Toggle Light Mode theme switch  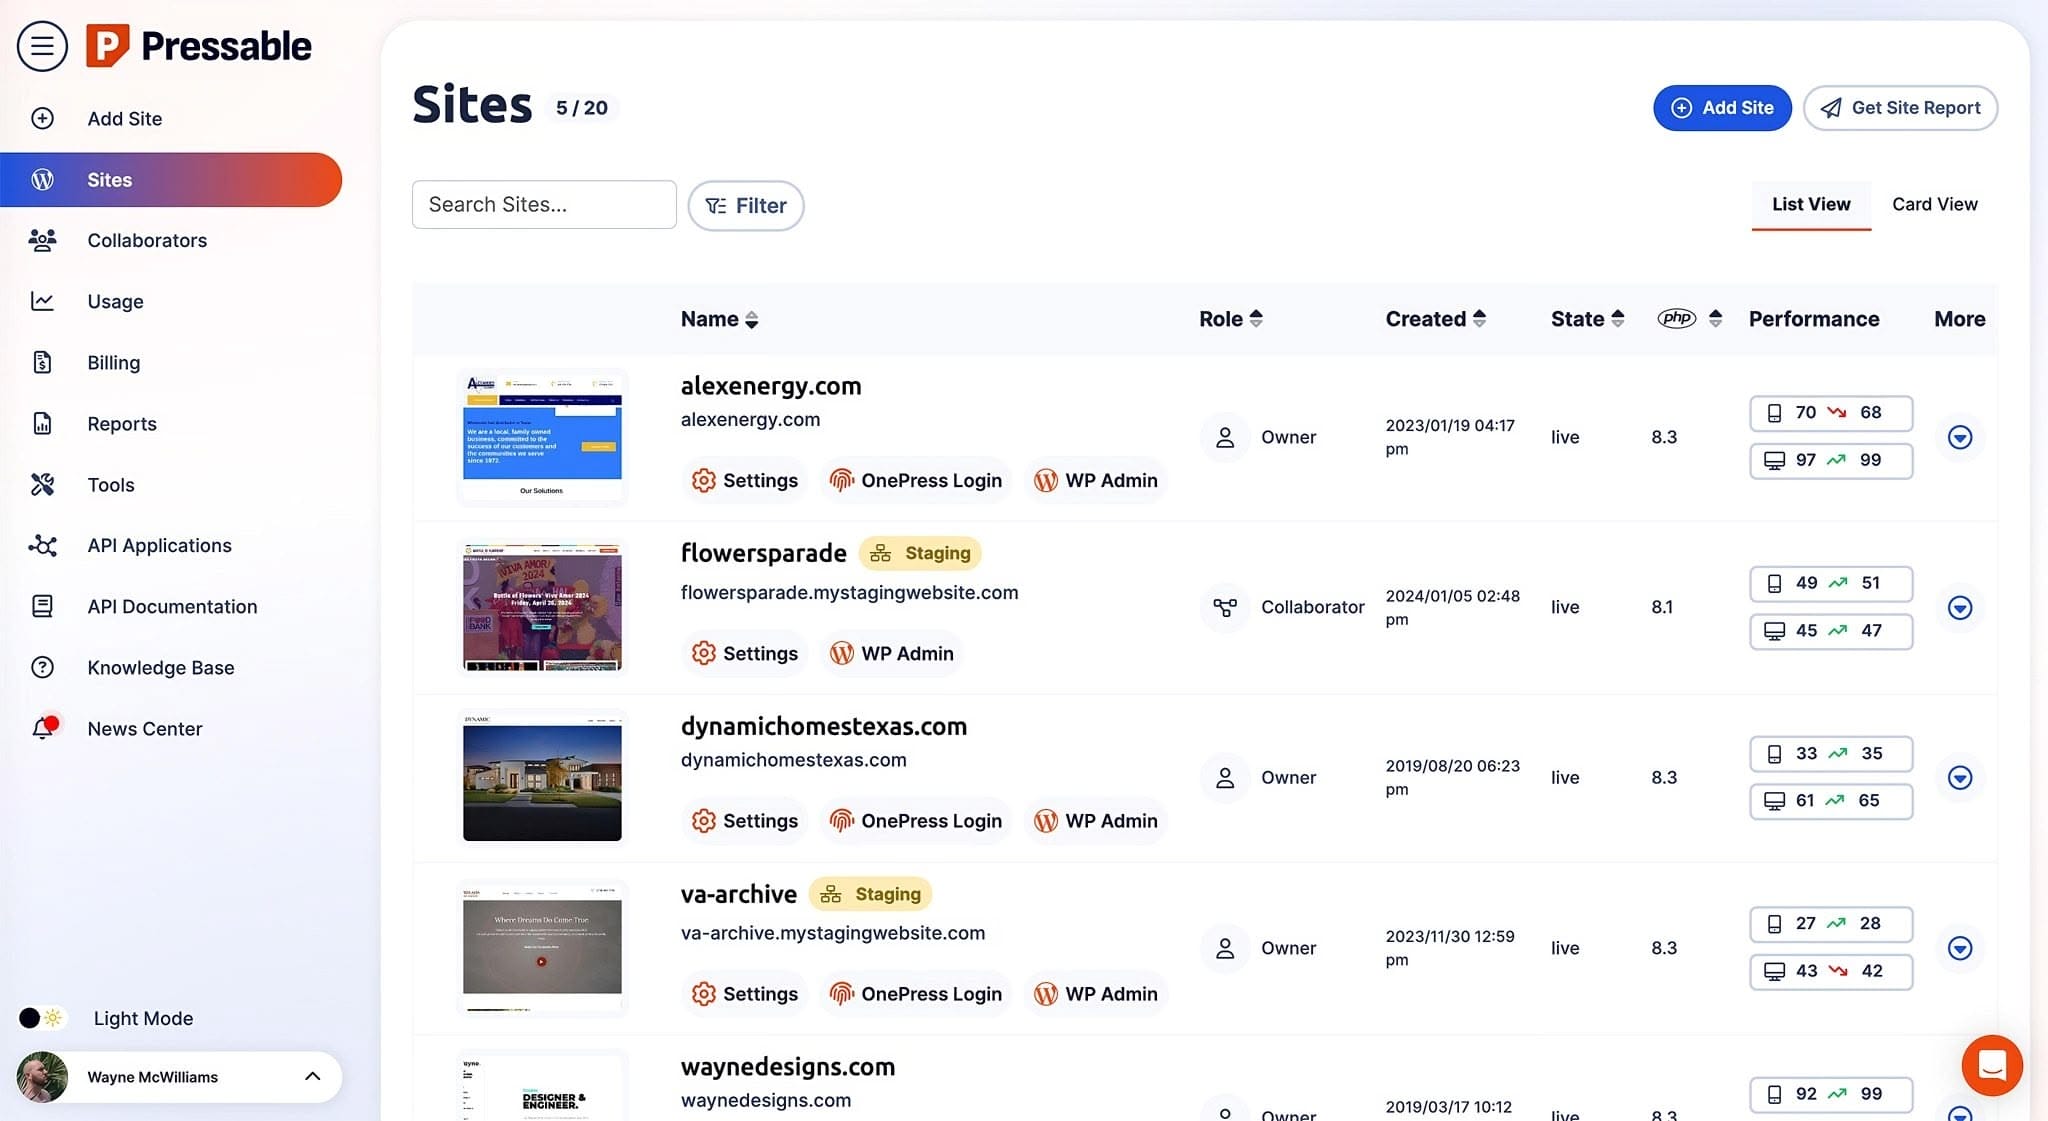point(41,1017)
